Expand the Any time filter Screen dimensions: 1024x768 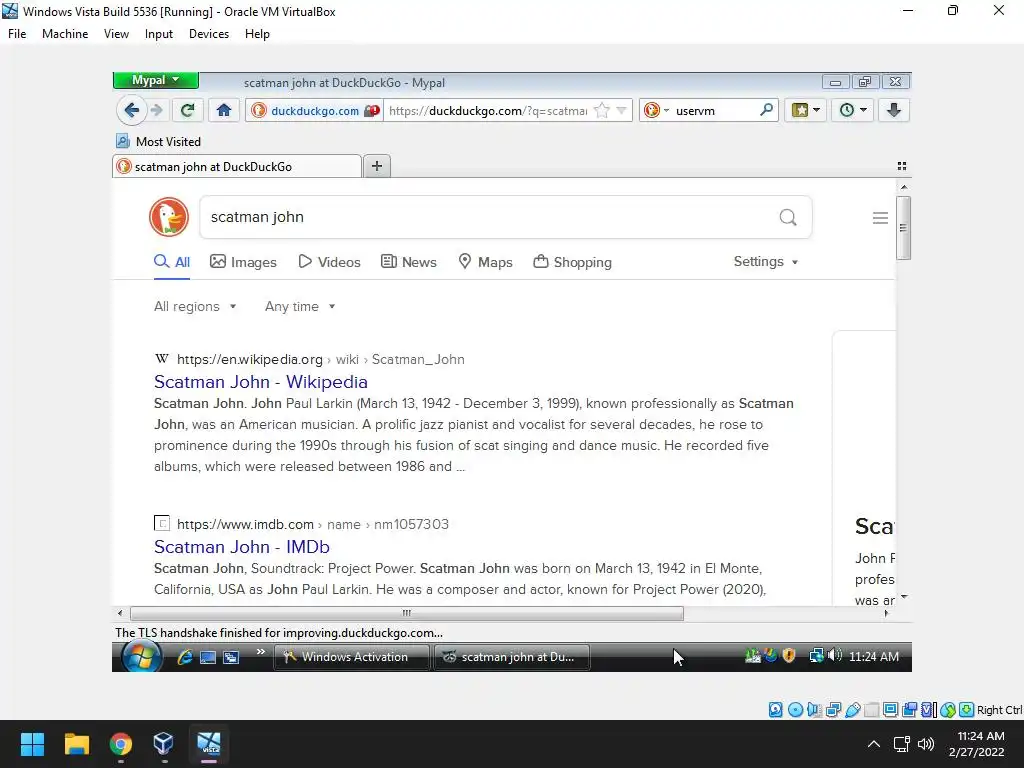click(x=300, y=306)
